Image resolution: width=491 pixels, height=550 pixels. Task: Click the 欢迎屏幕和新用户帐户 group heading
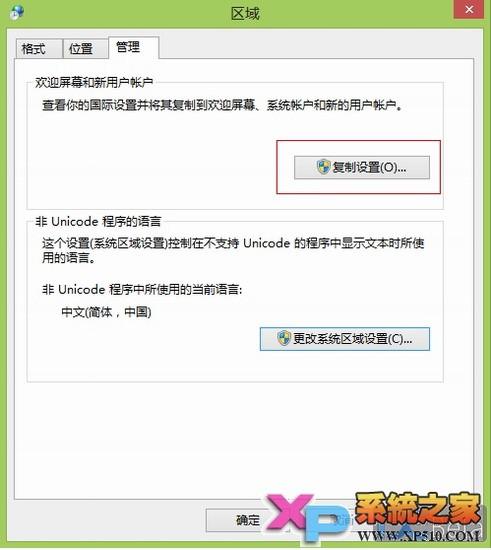[94, 82]
